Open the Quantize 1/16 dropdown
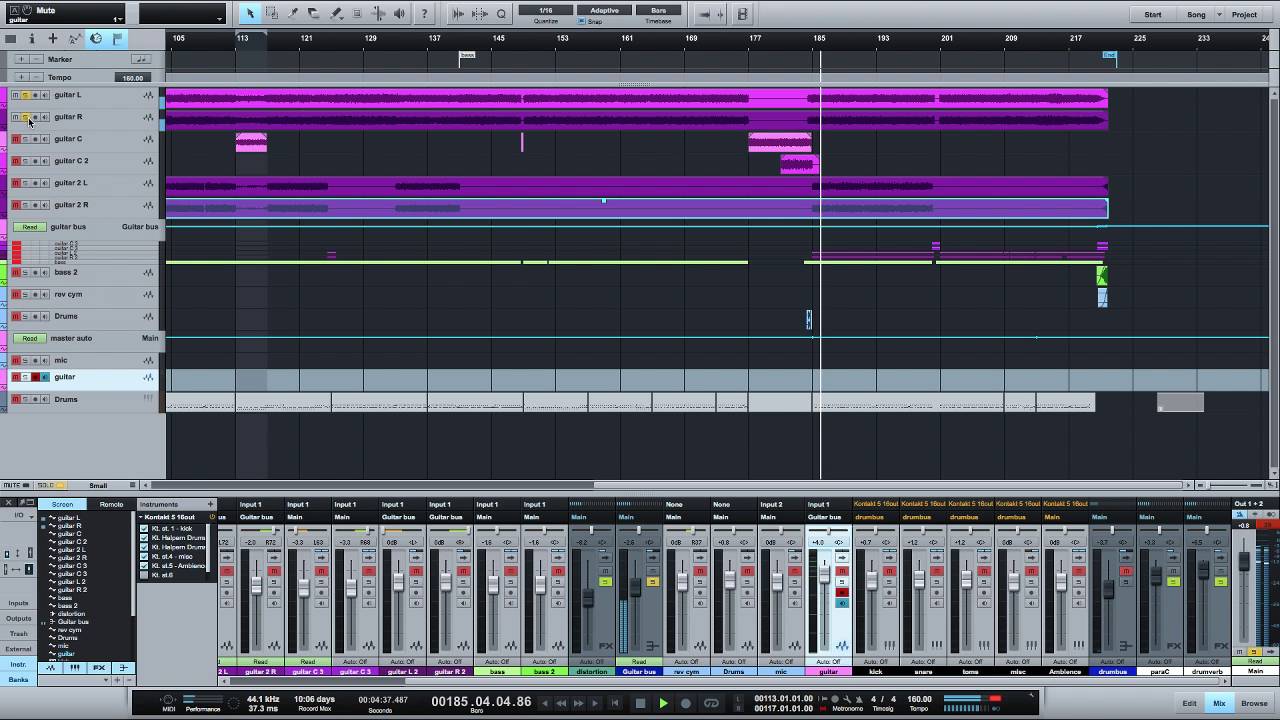The height and width of the screenshot is (720, 1280). pos(546,10)
